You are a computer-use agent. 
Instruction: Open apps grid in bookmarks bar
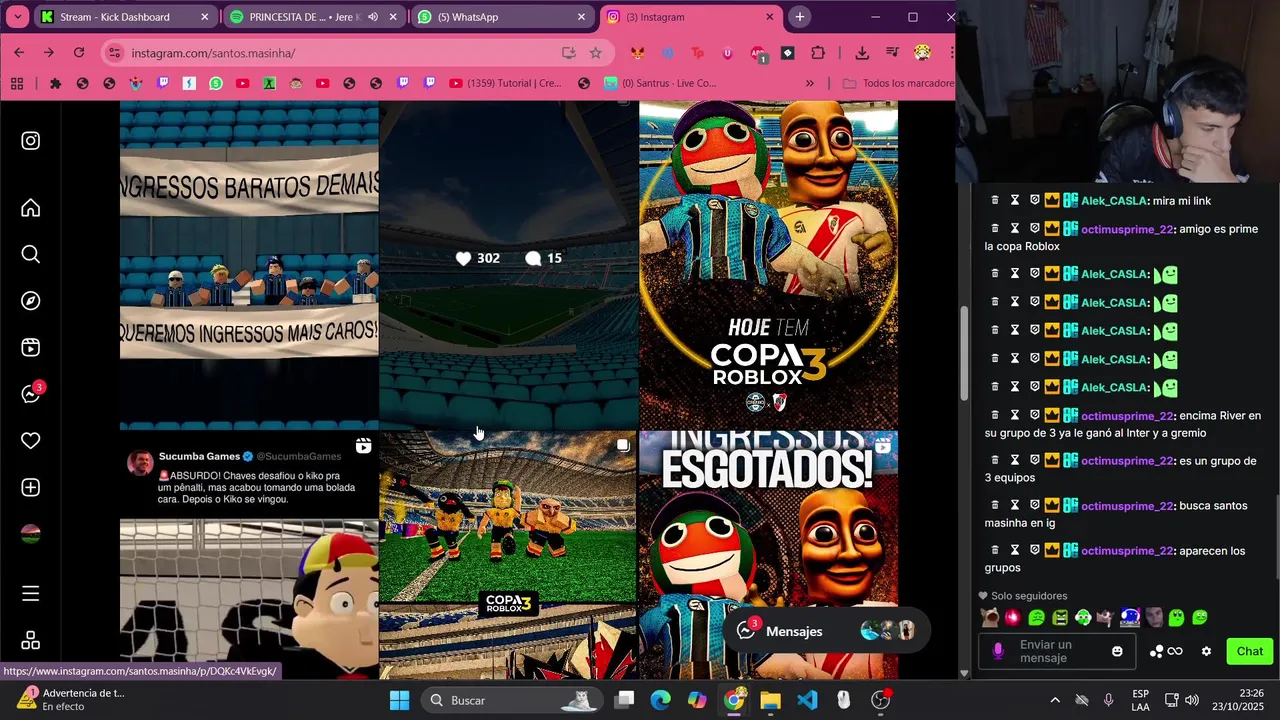(x=17, y=83)
